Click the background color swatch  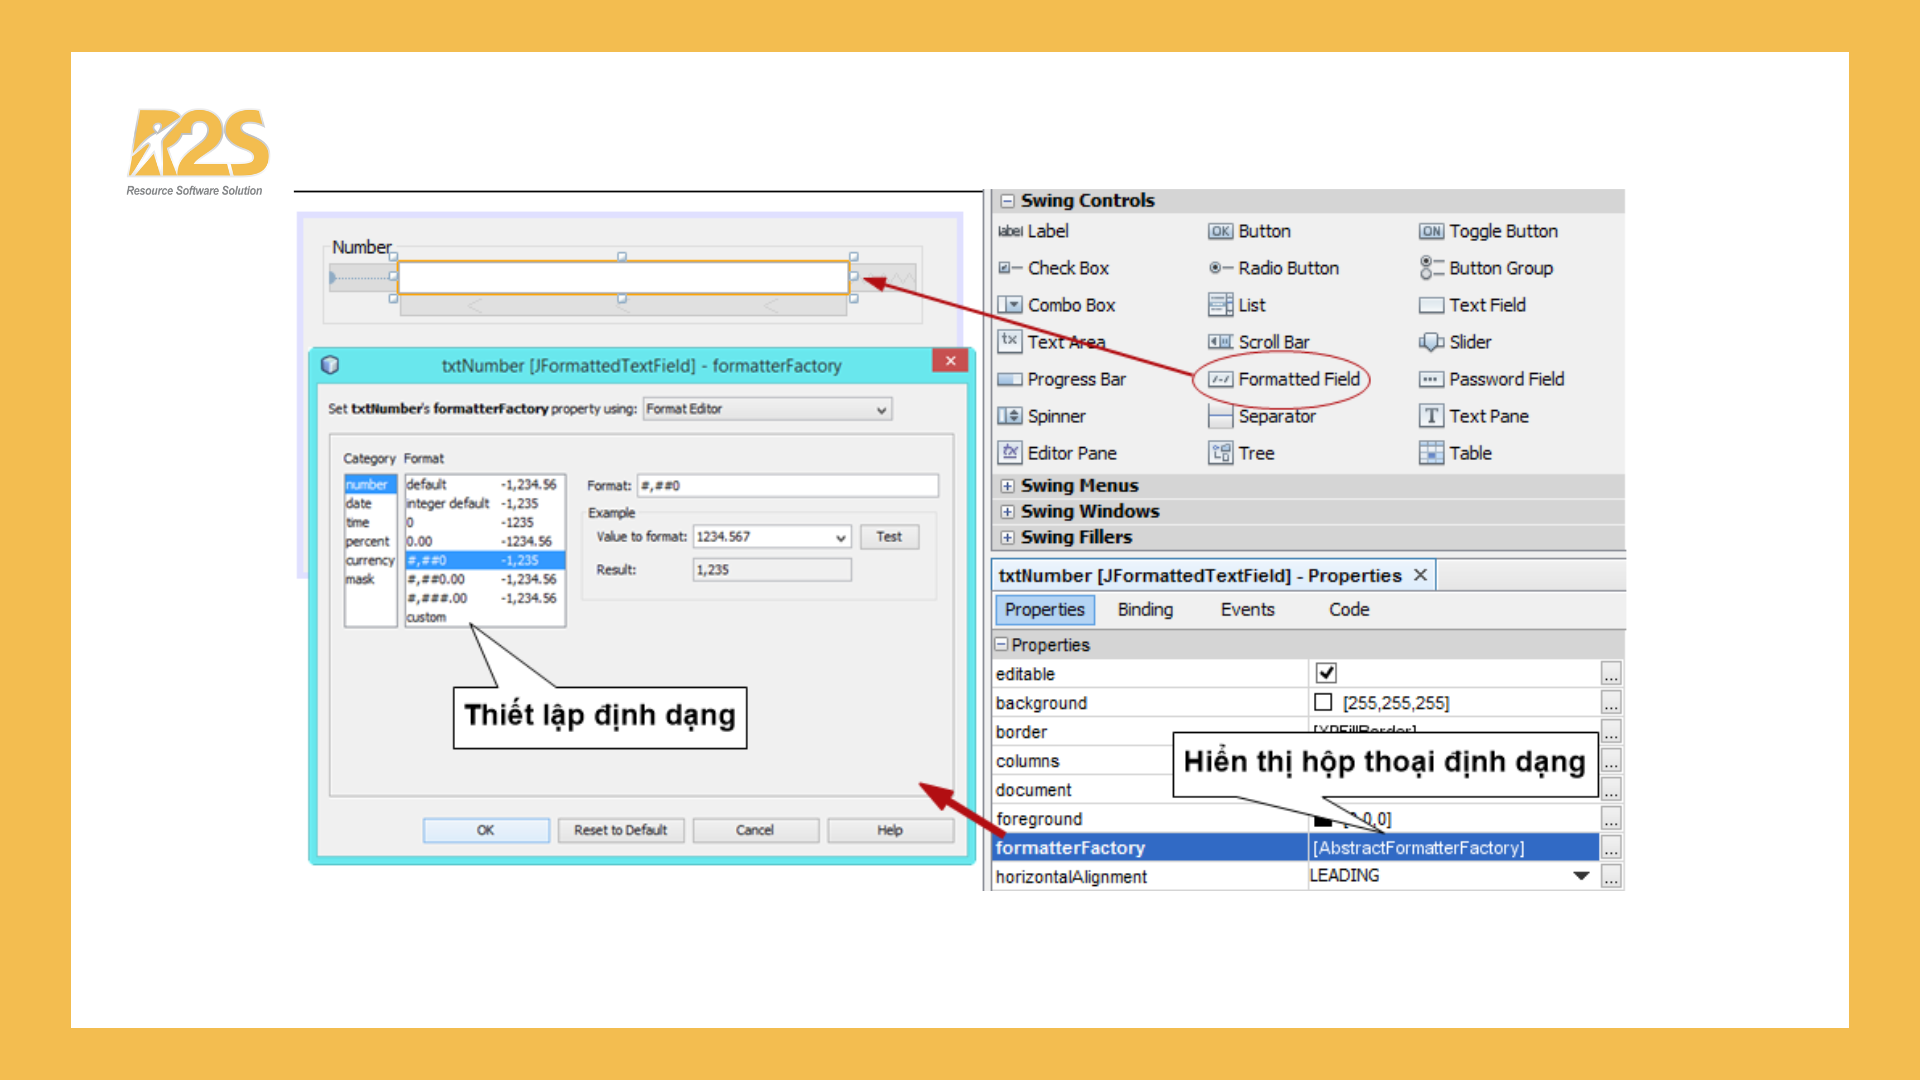(1323, 702)
